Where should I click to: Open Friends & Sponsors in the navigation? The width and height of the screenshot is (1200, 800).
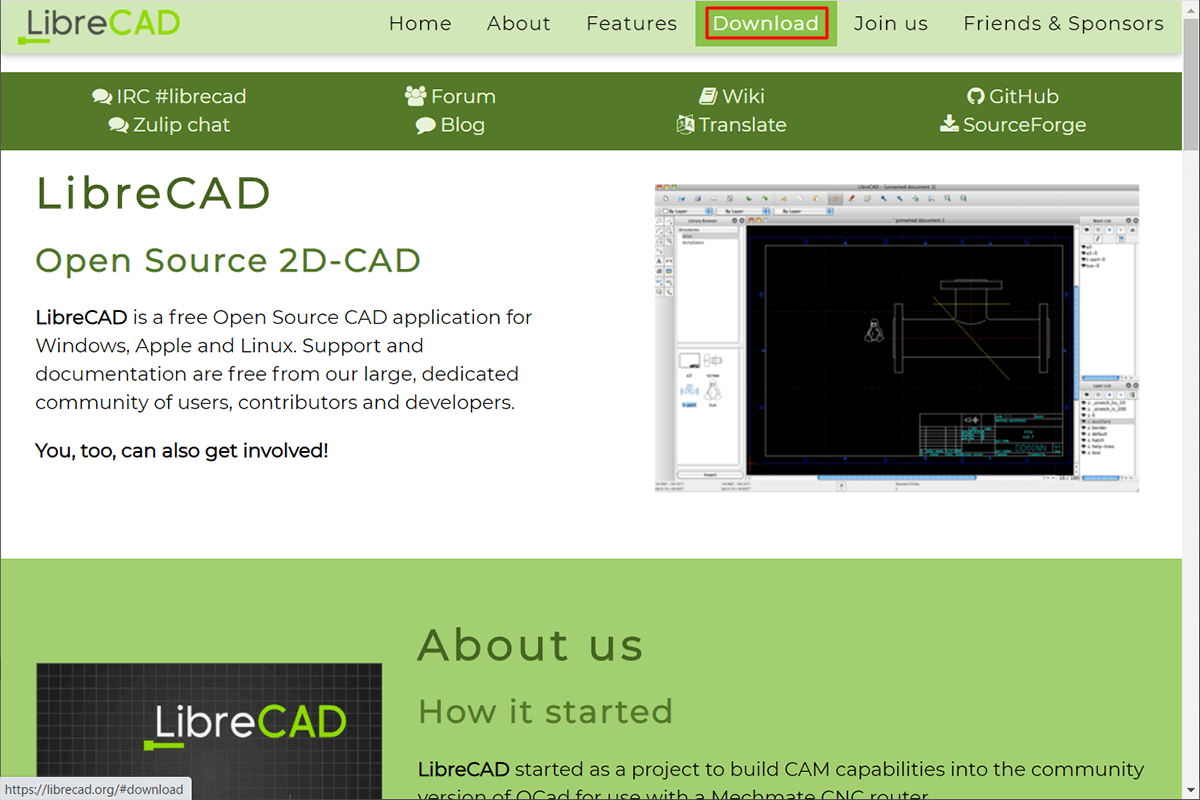[1064, 23]
